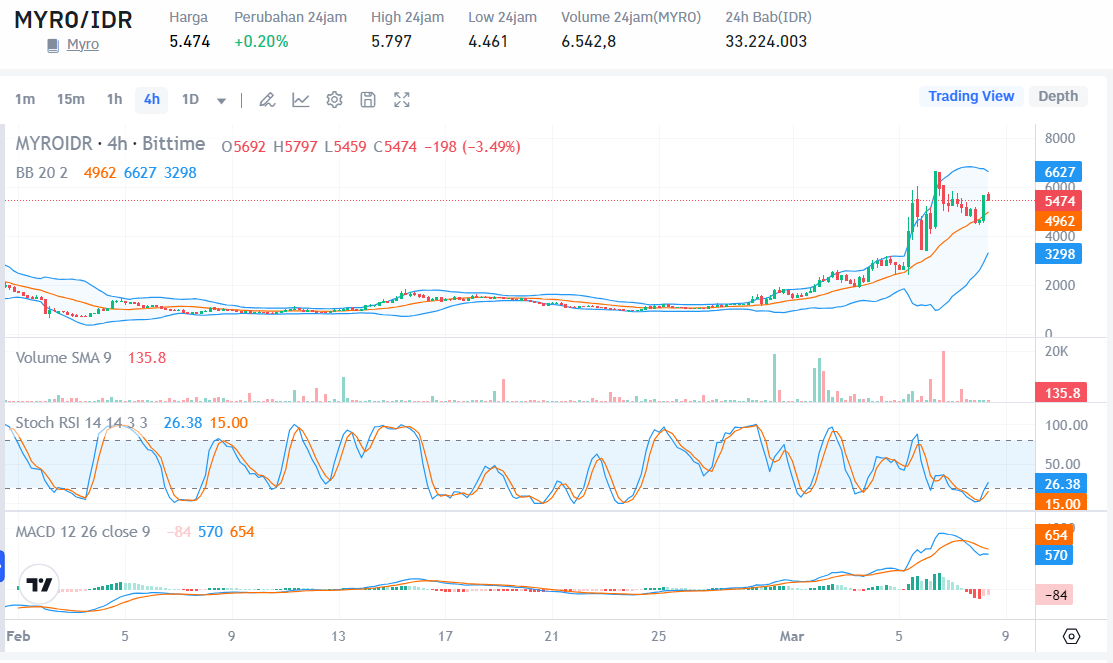Click the Stoch RSI K value label 26.38
This screenshot has width=1113, height=663.
click(1062, 484)
